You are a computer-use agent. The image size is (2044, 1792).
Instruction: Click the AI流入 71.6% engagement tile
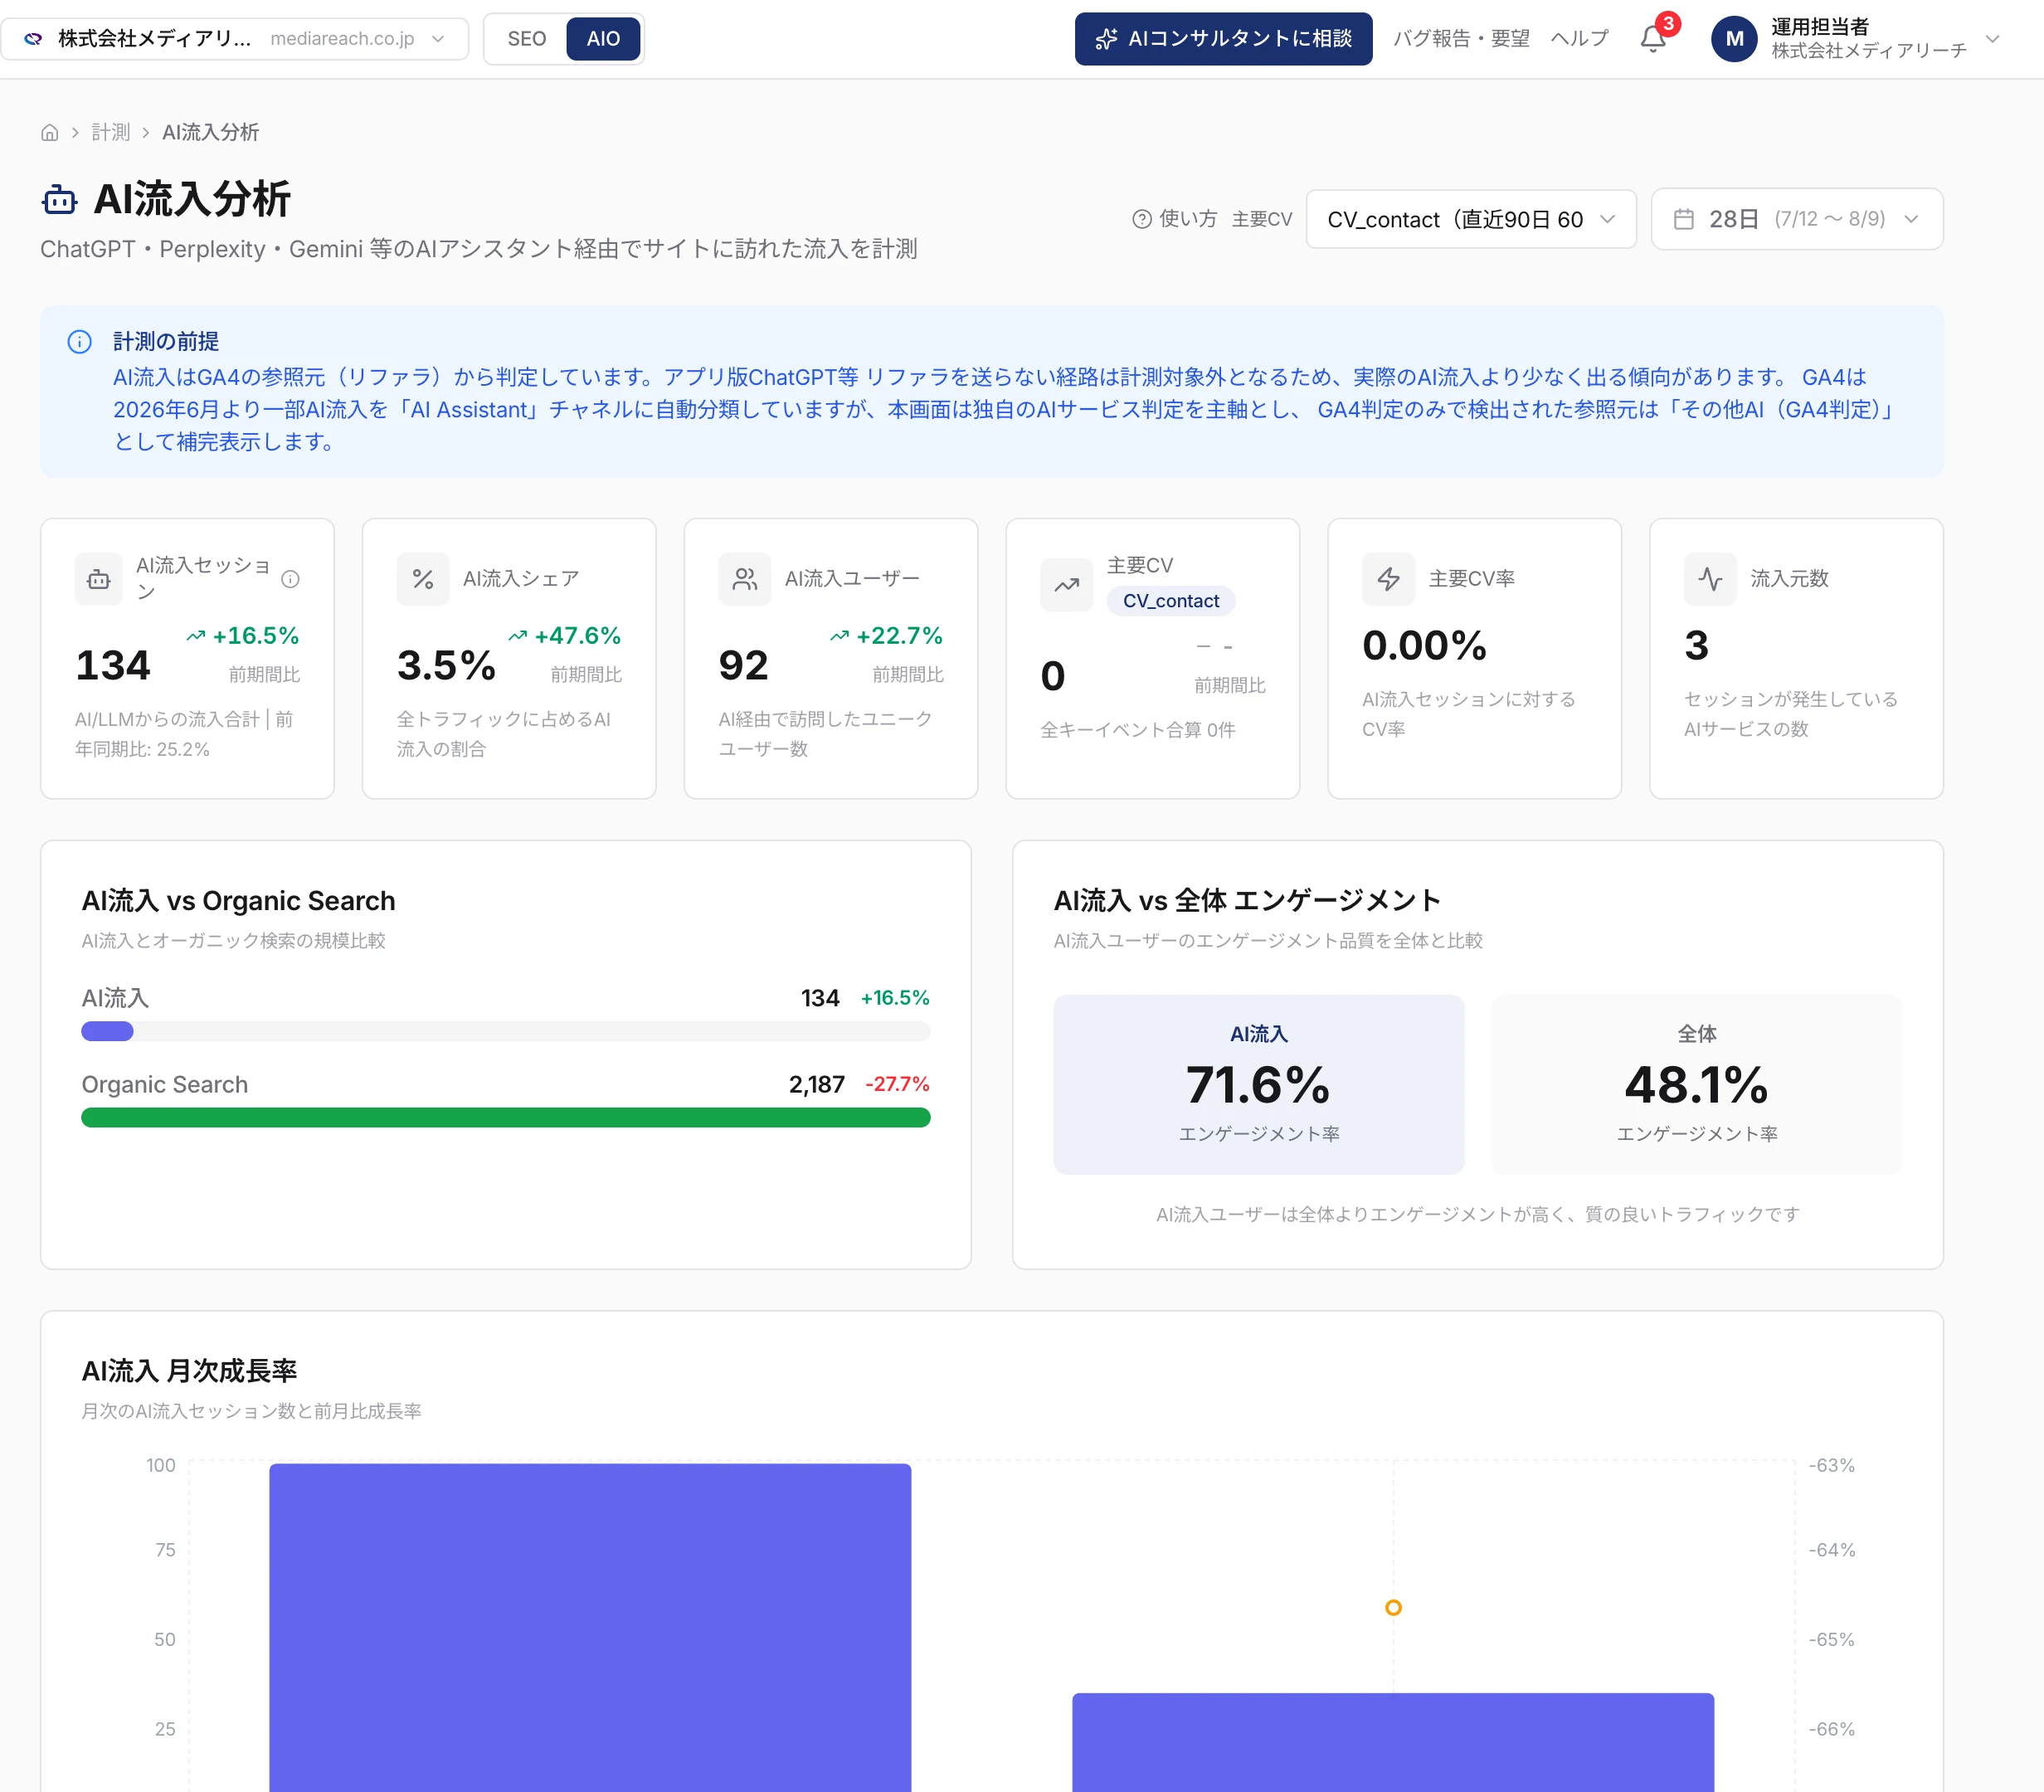pos(1259,1084)
